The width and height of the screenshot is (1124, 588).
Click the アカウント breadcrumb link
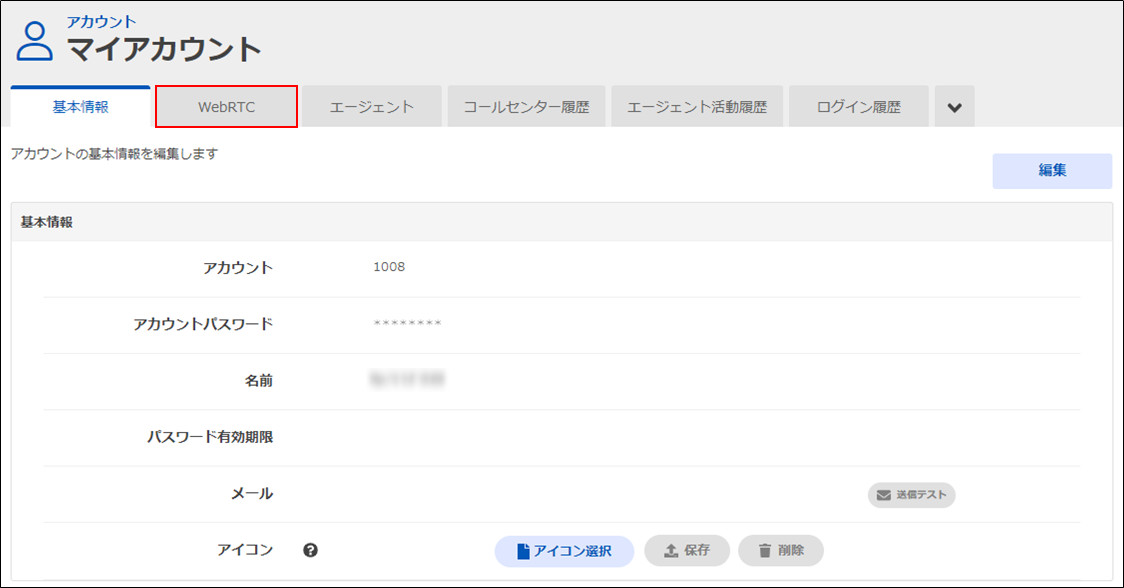(101, 21)
